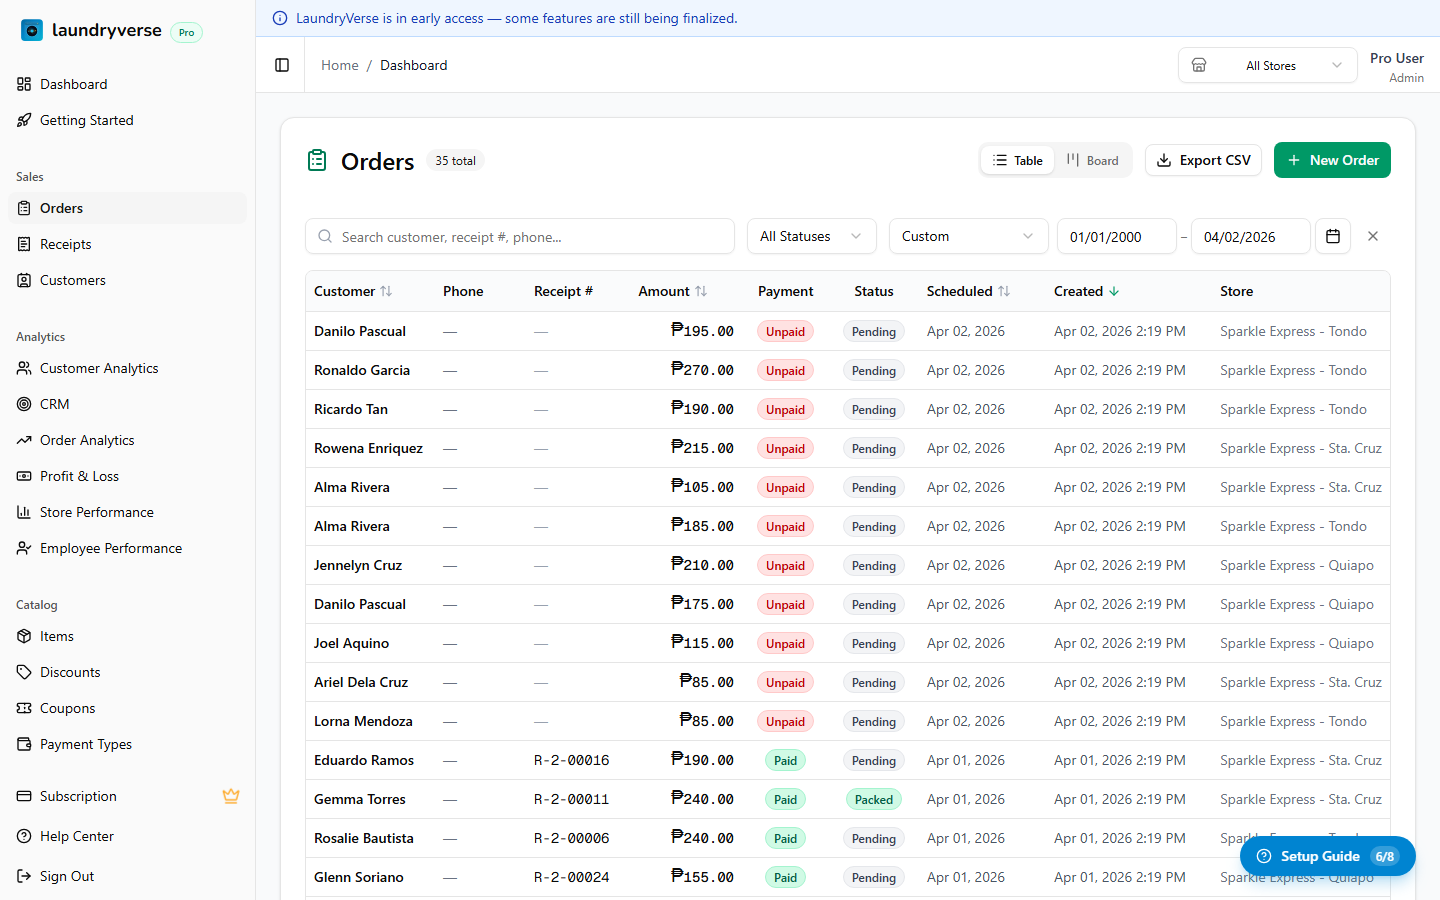Screen dimensions: 1440x900
Task: Switch to Table view
Action: (x=1017, y=160)
